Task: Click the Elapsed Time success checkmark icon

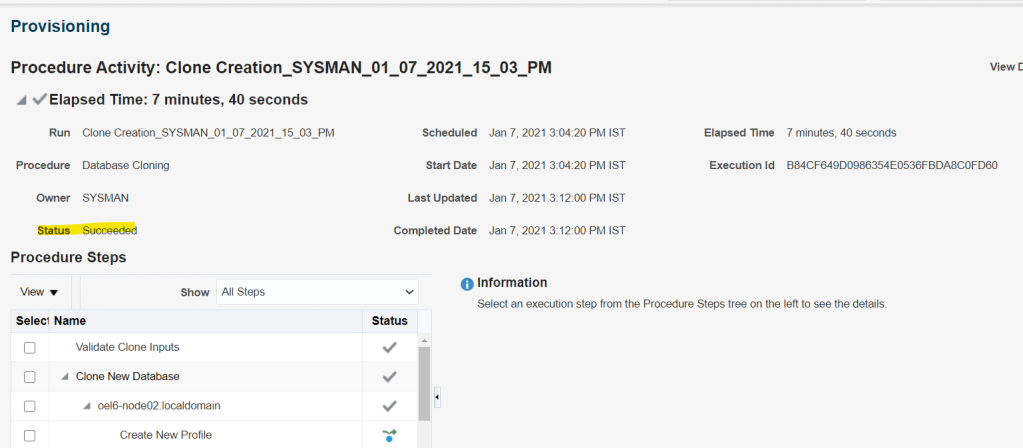Action: coord(40,100)
